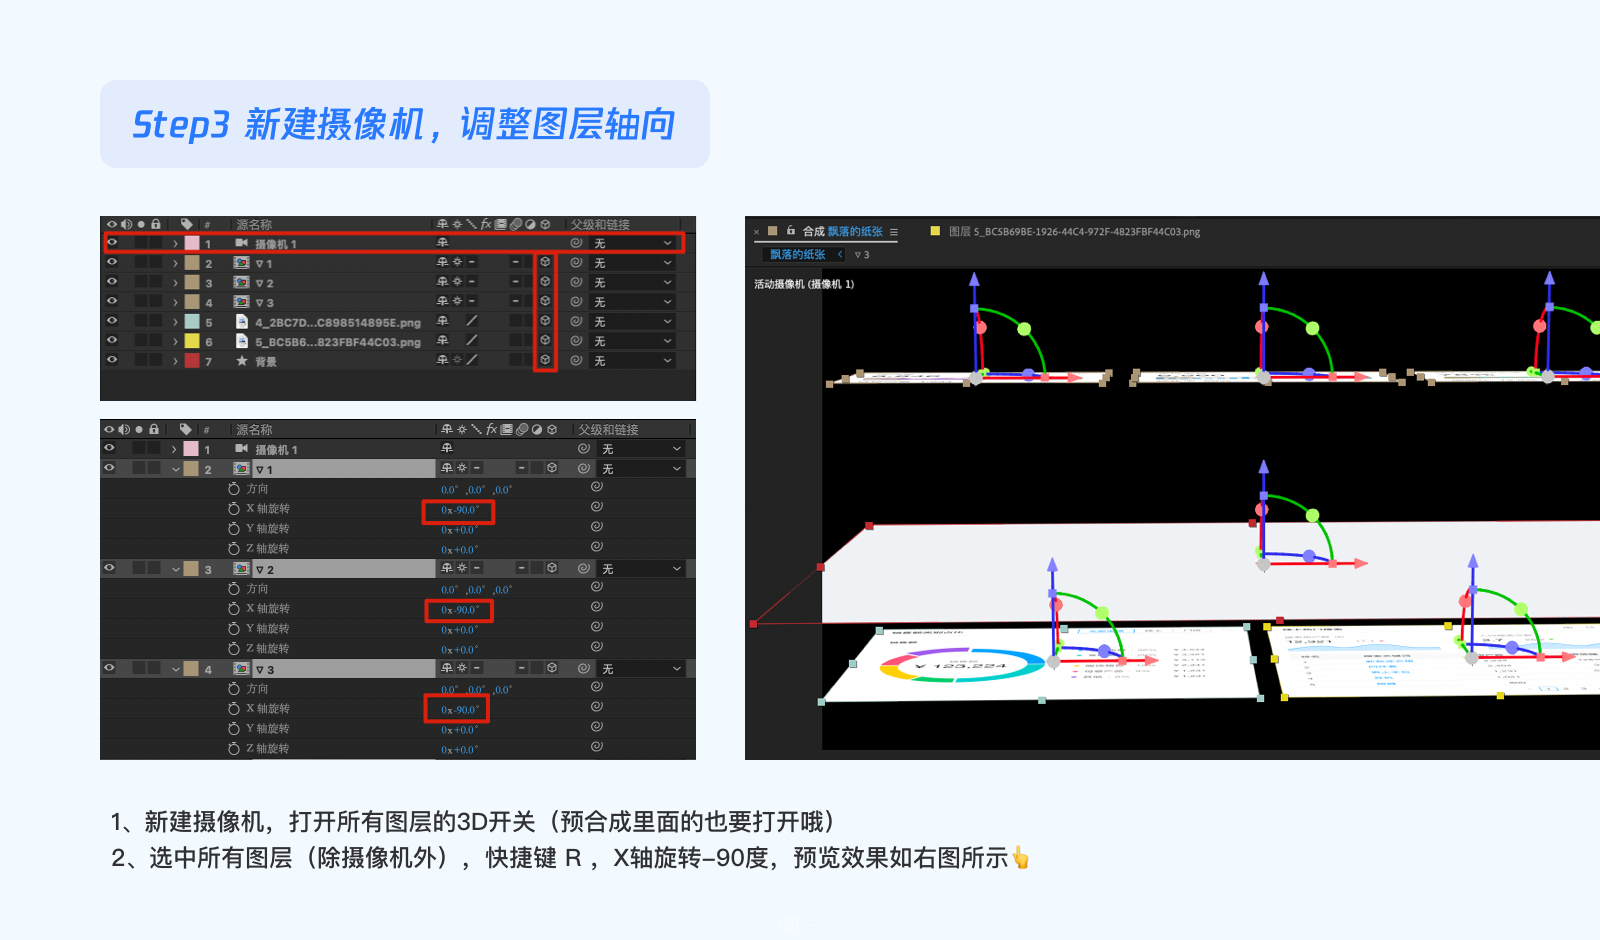The width and height of the screenshot is (1600, 940).
Task: Click the pick whip on the 5_BC5B6...823FBF44C03.png row
Action: pyautogui.click(x=576, y=340)
